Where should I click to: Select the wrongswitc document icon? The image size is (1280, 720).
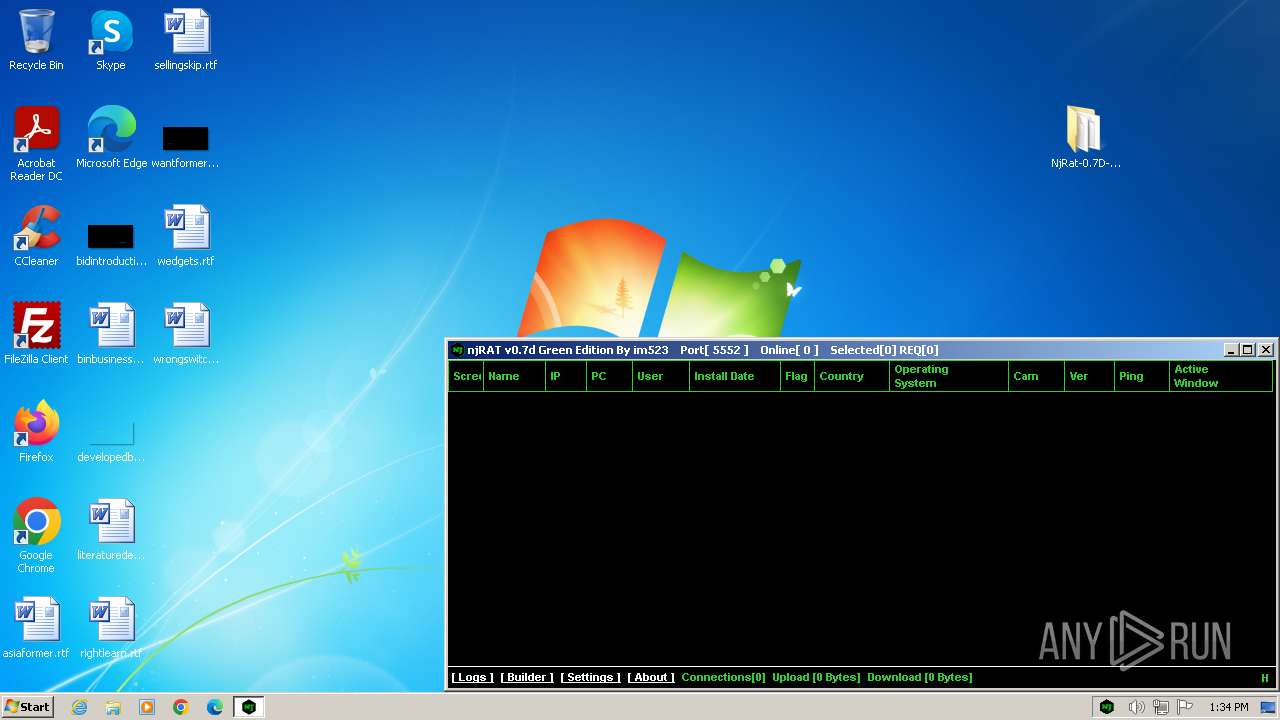pos(186,334)
